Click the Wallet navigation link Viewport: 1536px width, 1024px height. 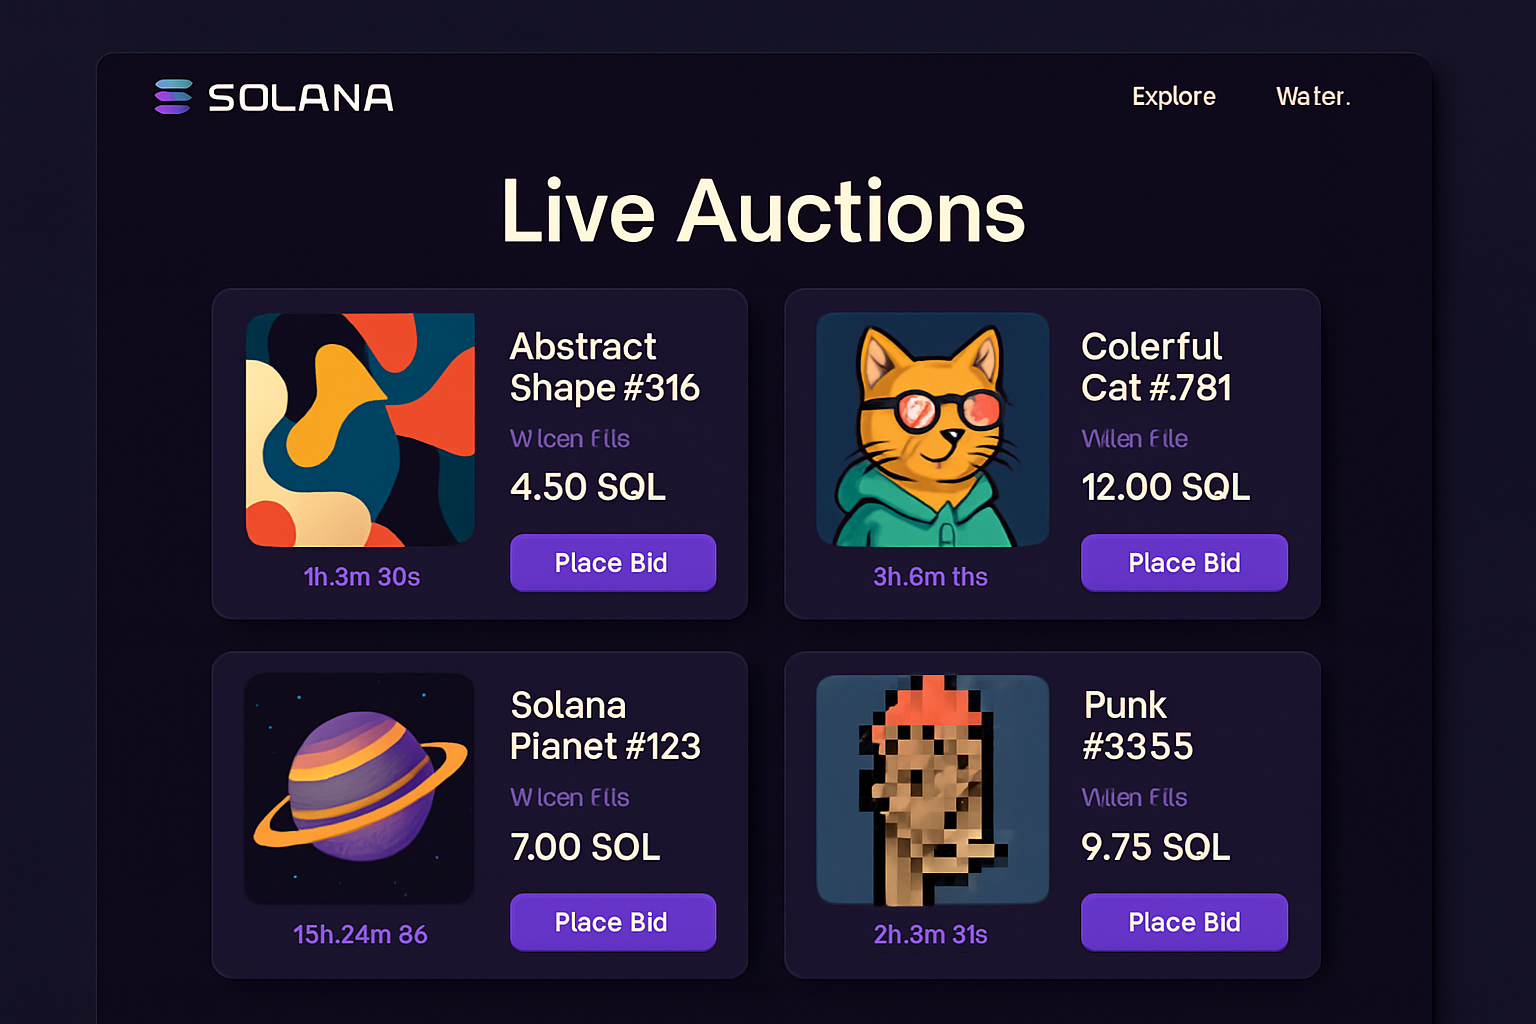point(1313,96)
